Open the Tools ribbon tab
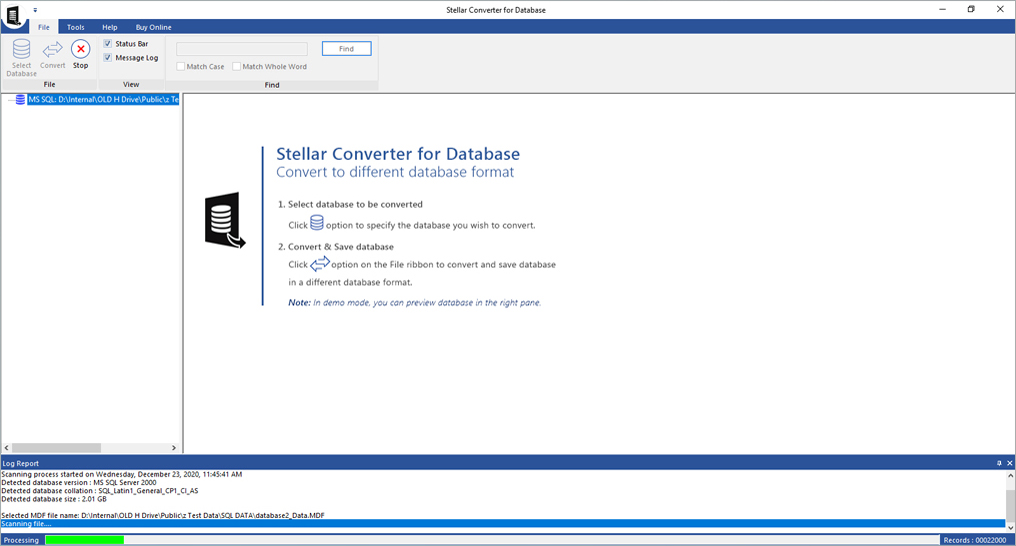The width and height of the screenshot is (1016, 546). click(x=76, y=27)
